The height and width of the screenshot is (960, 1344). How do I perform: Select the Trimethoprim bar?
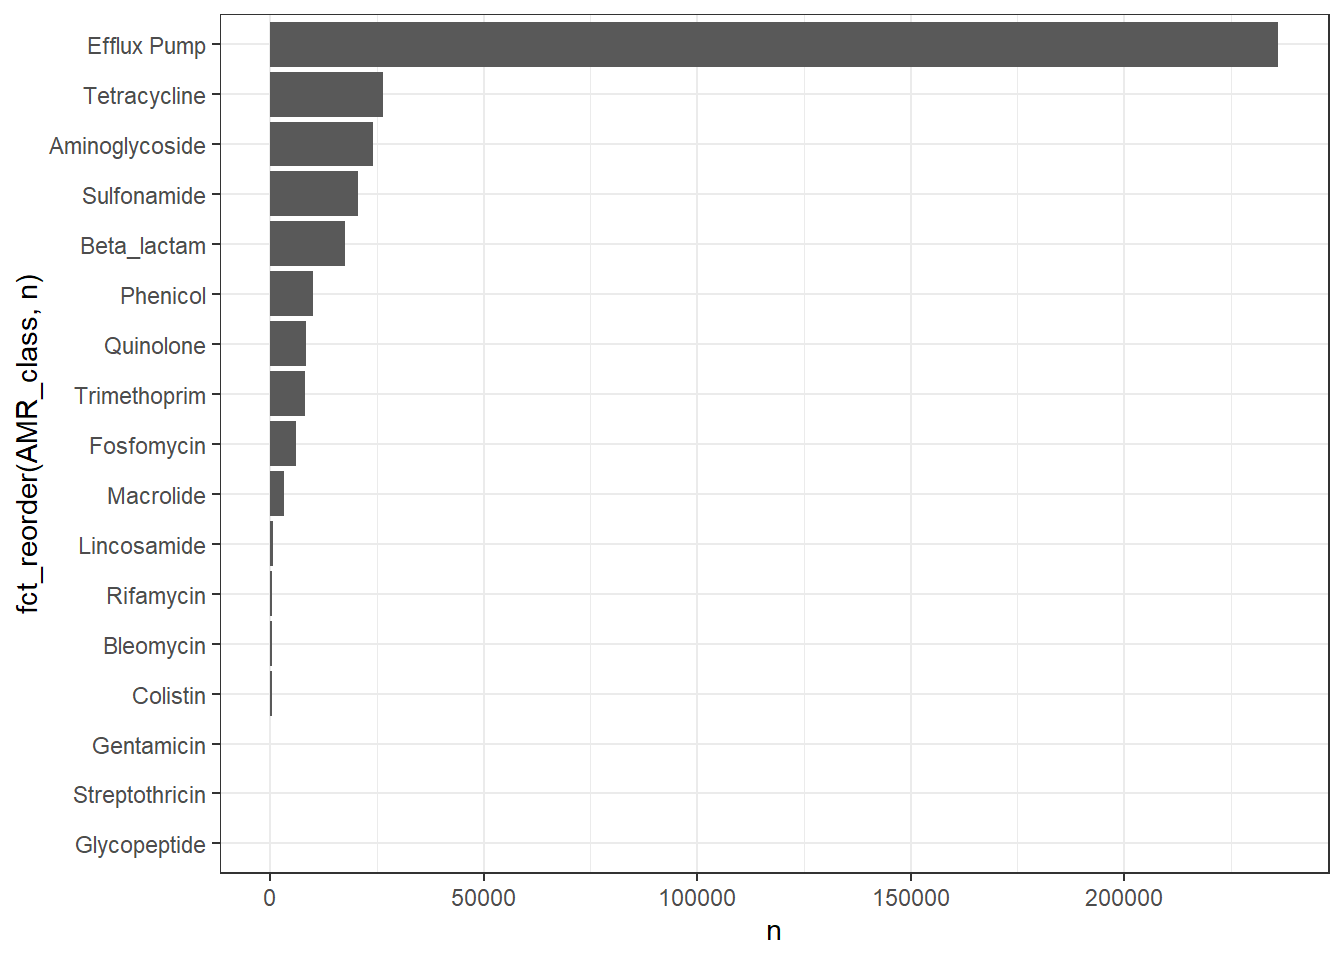pyautogui.click(x=287, y=394)
